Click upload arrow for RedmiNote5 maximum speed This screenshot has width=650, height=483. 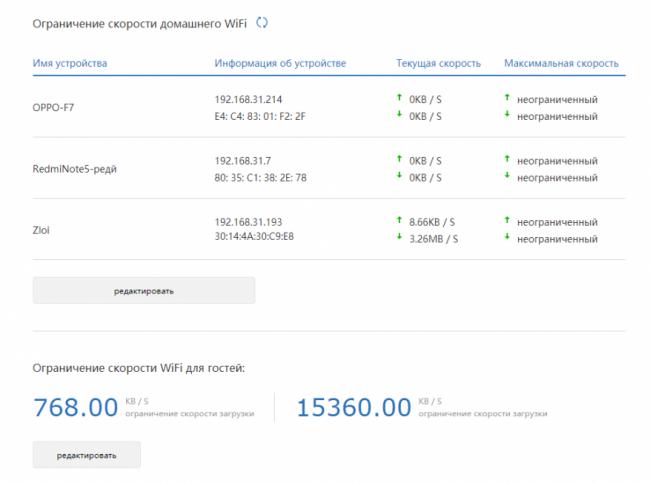(508, 159)
